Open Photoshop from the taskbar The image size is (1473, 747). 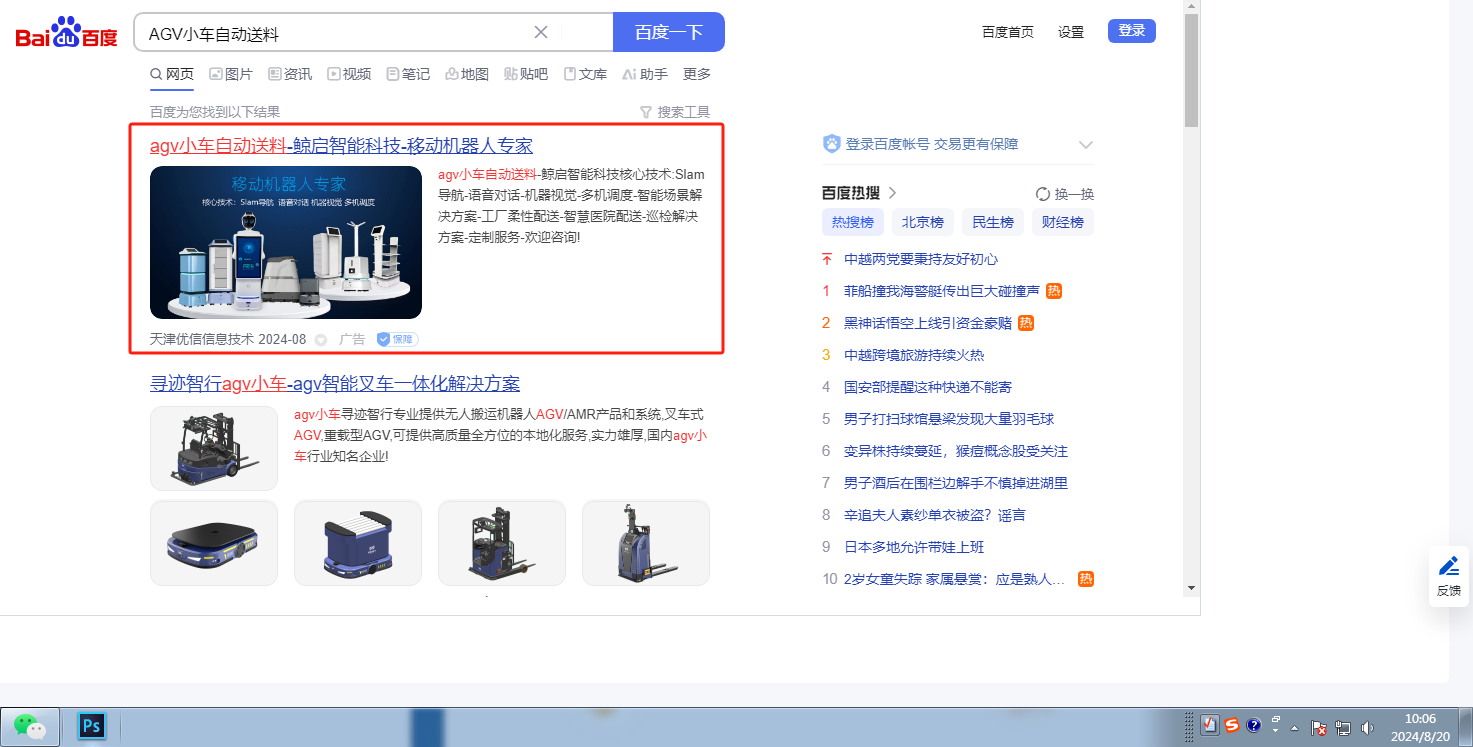coord(92,726)
